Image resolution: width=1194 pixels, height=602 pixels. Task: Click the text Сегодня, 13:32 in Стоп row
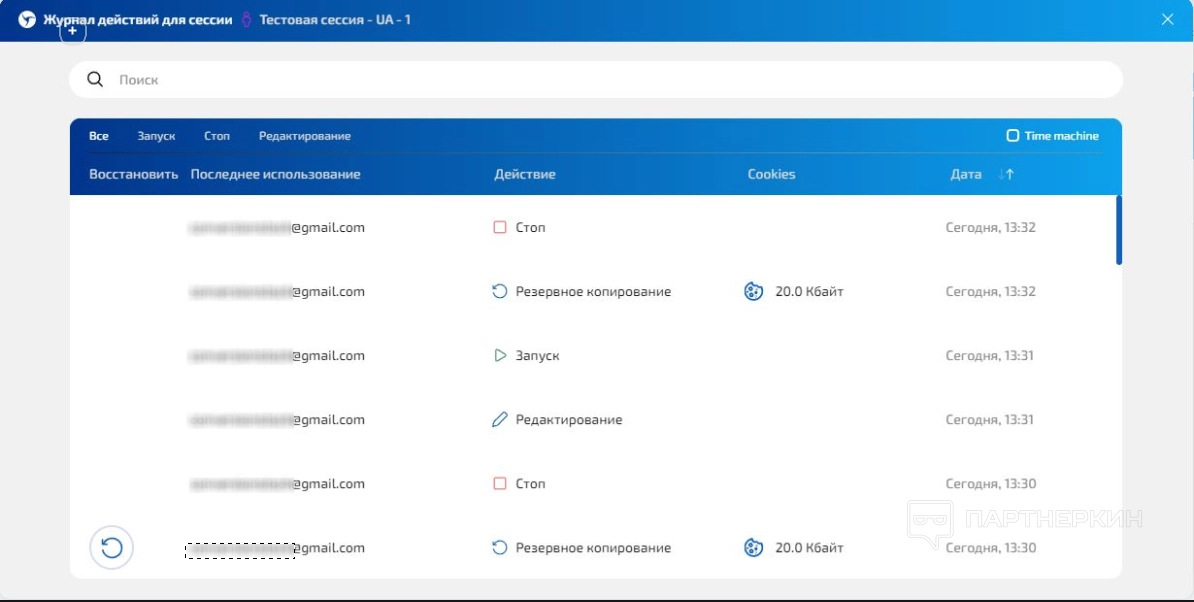[991, 227]
